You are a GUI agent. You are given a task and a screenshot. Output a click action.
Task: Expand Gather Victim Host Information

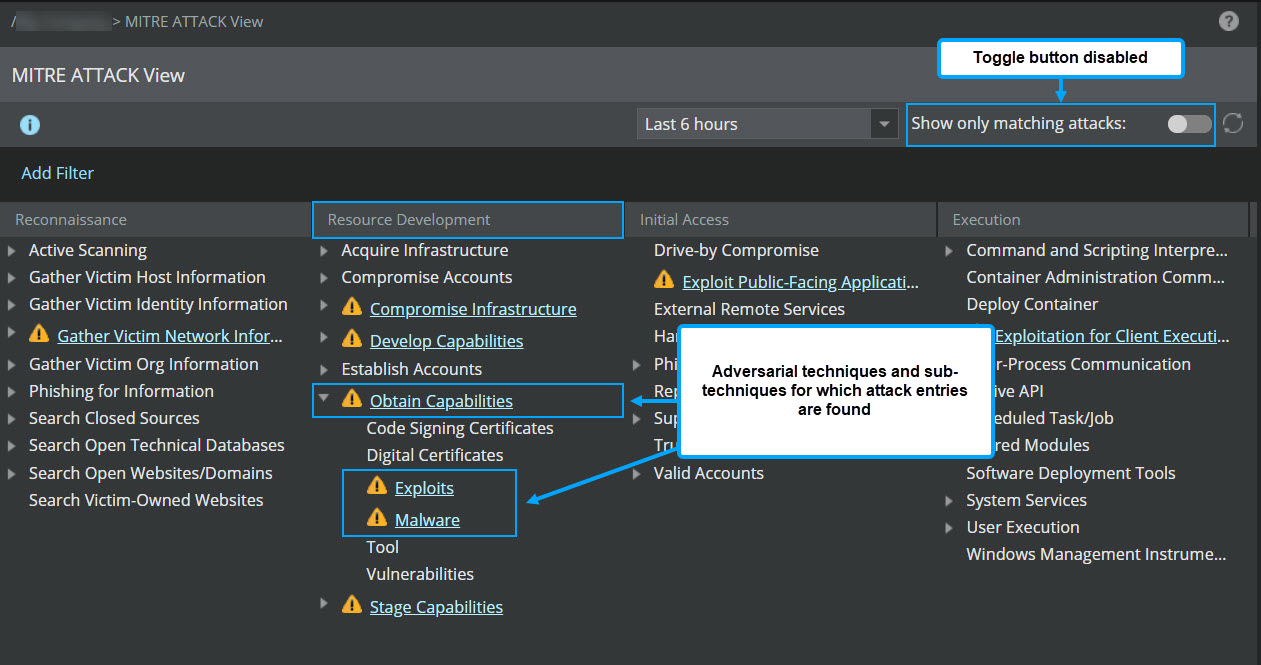click(x=11, y=278)
